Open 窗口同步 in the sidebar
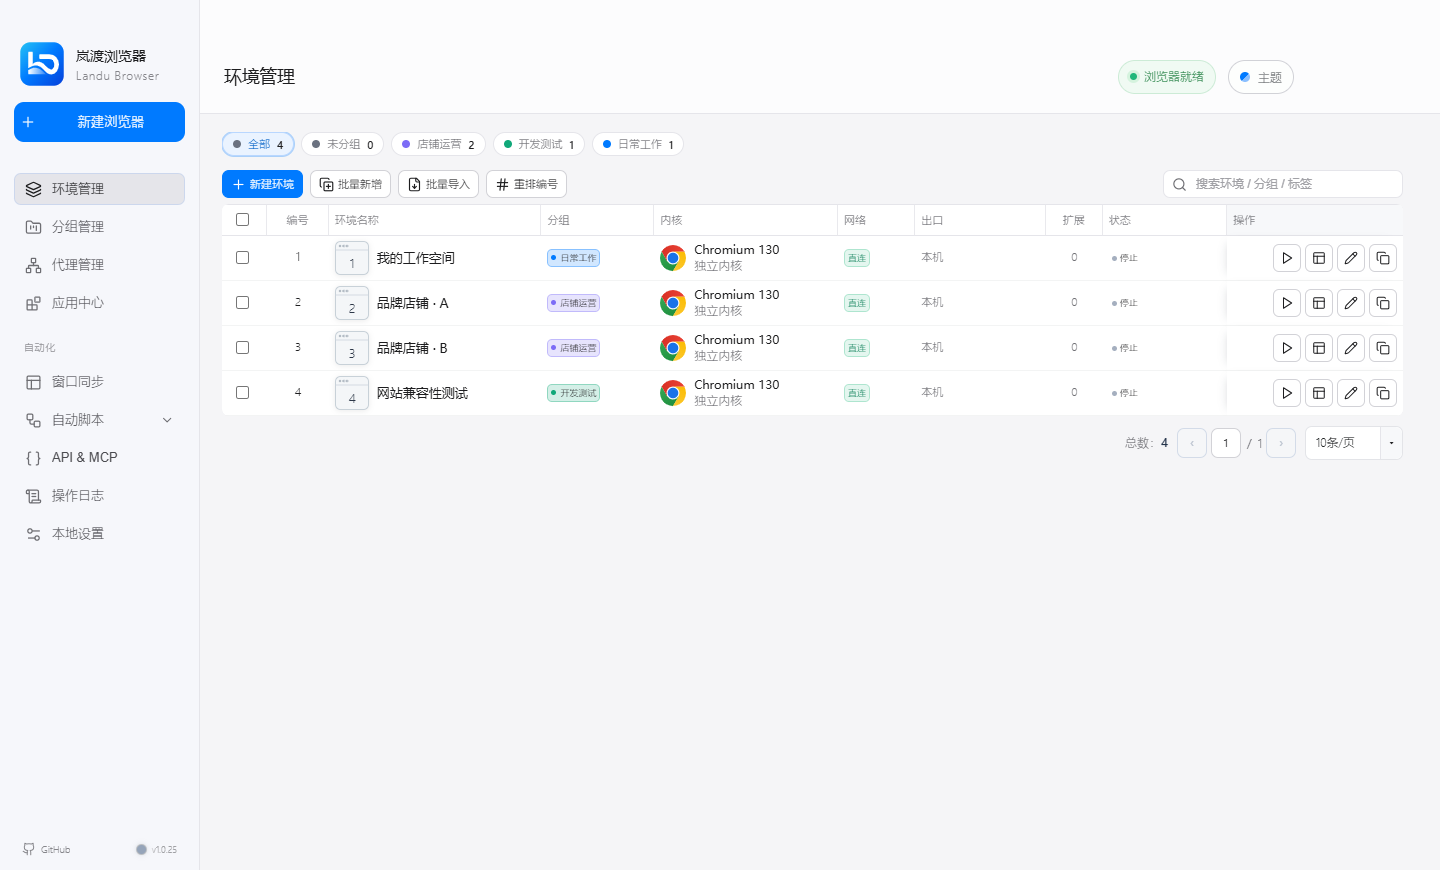 tap(99, 382)
